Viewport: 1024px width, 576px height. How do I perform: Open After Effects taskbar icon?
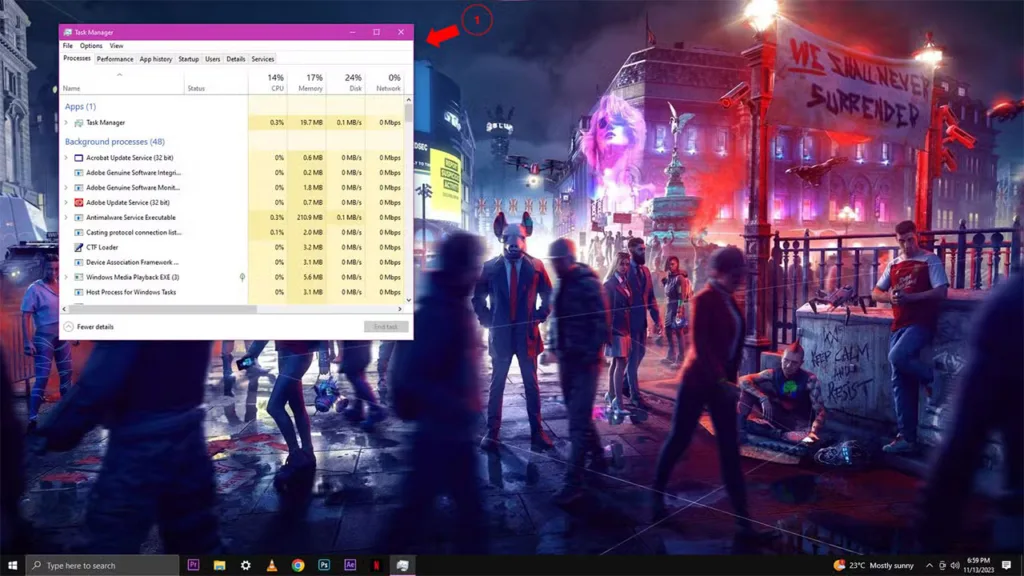point(350,565)
